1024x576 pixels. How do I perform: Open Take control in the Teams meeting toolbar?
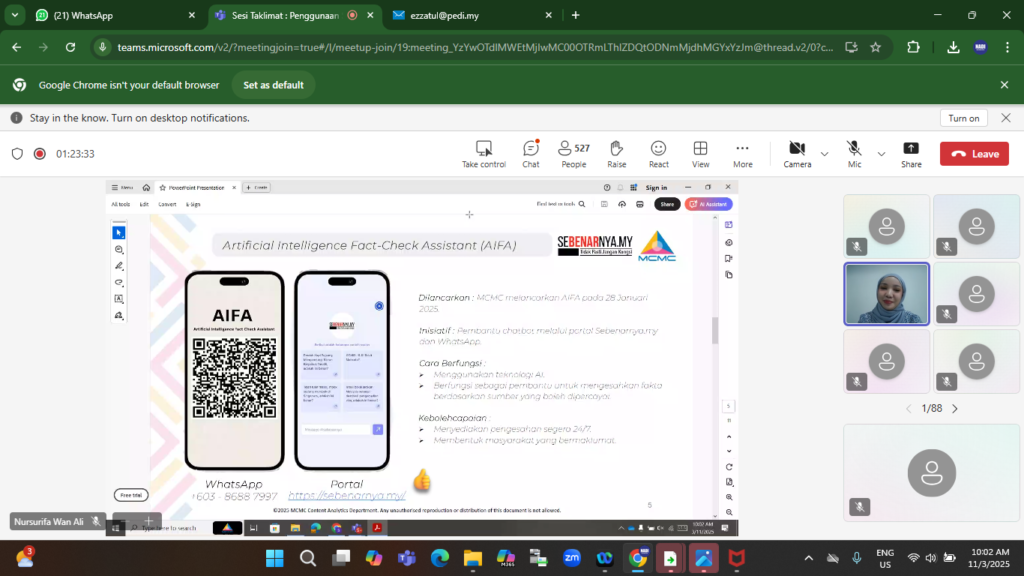coord(484,154)
